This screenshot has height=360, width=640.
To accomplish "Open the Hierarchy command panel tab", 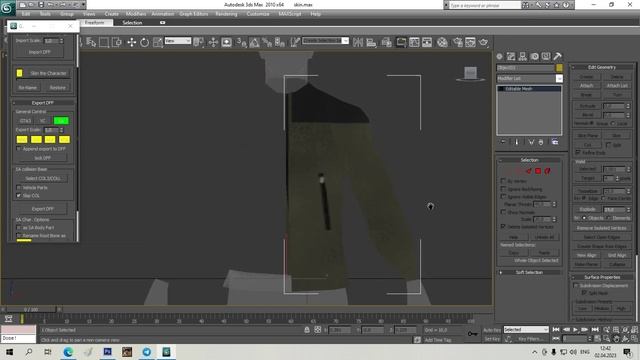I will (x=522, y=56).
